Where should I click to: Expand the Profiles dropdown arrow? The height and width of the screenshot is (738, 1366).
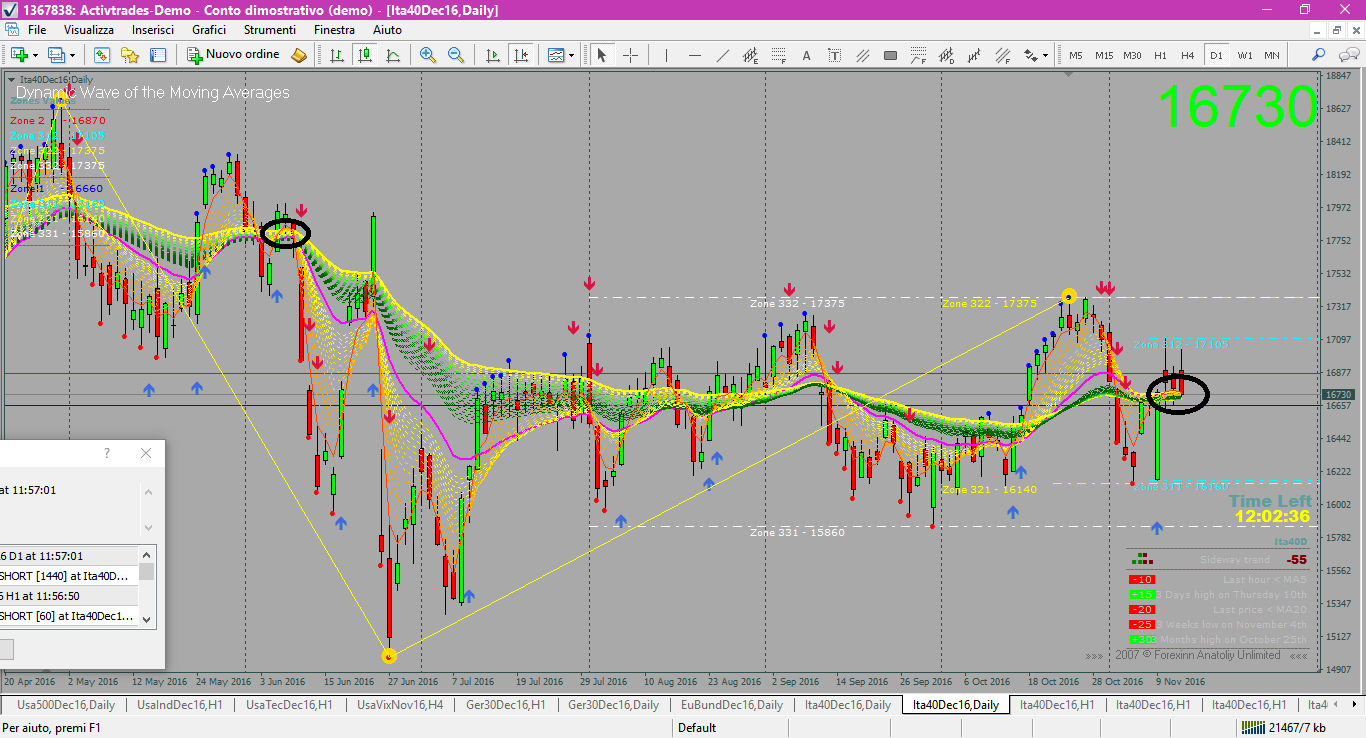pyautogui.click(x=72, y=55)
